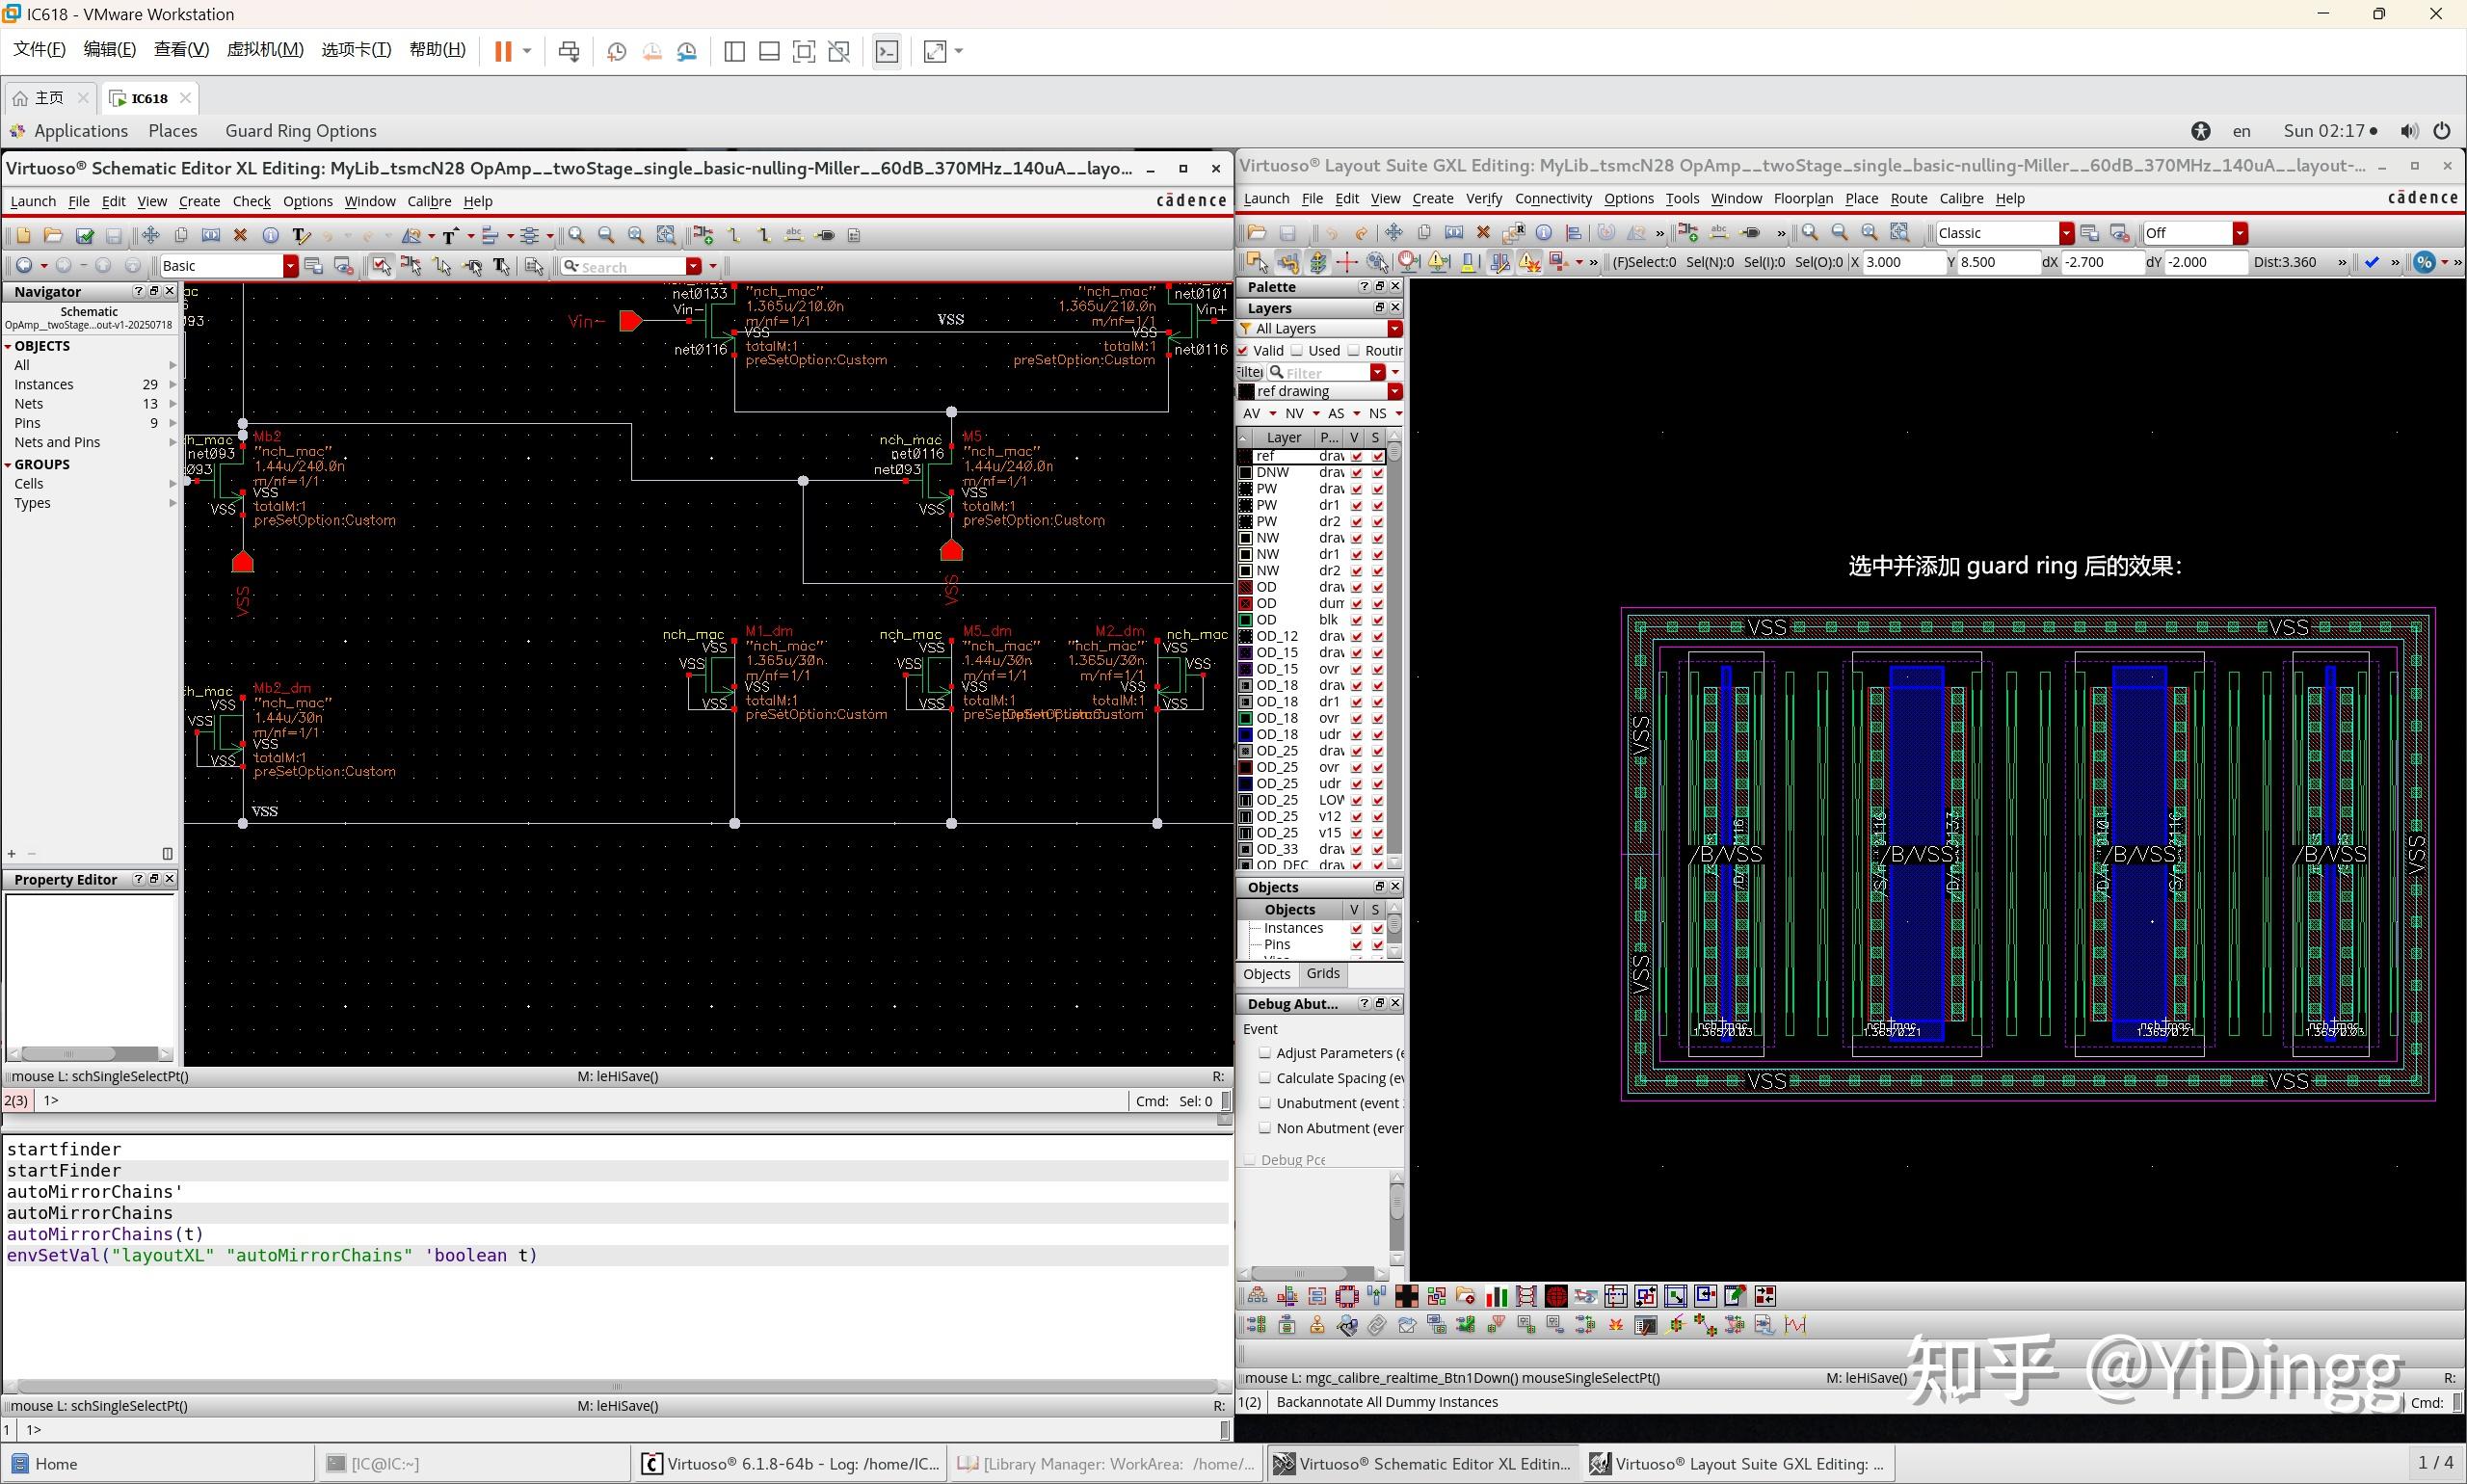
Task: Open the Classic display mode dropdown
Action: [x=2065, y=232]
